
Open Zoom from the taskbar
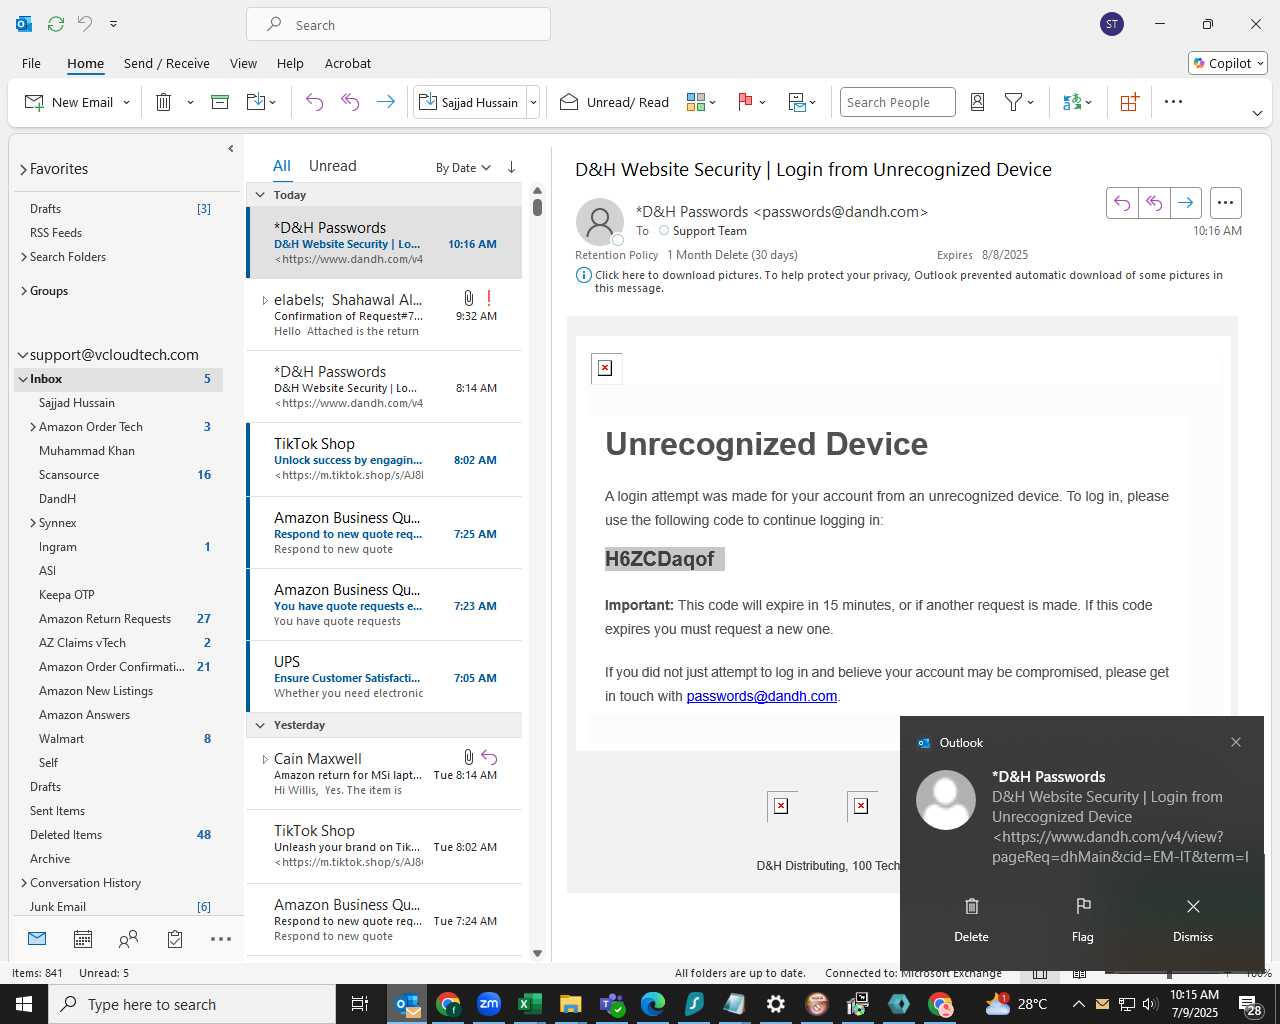coord(489,1004)
